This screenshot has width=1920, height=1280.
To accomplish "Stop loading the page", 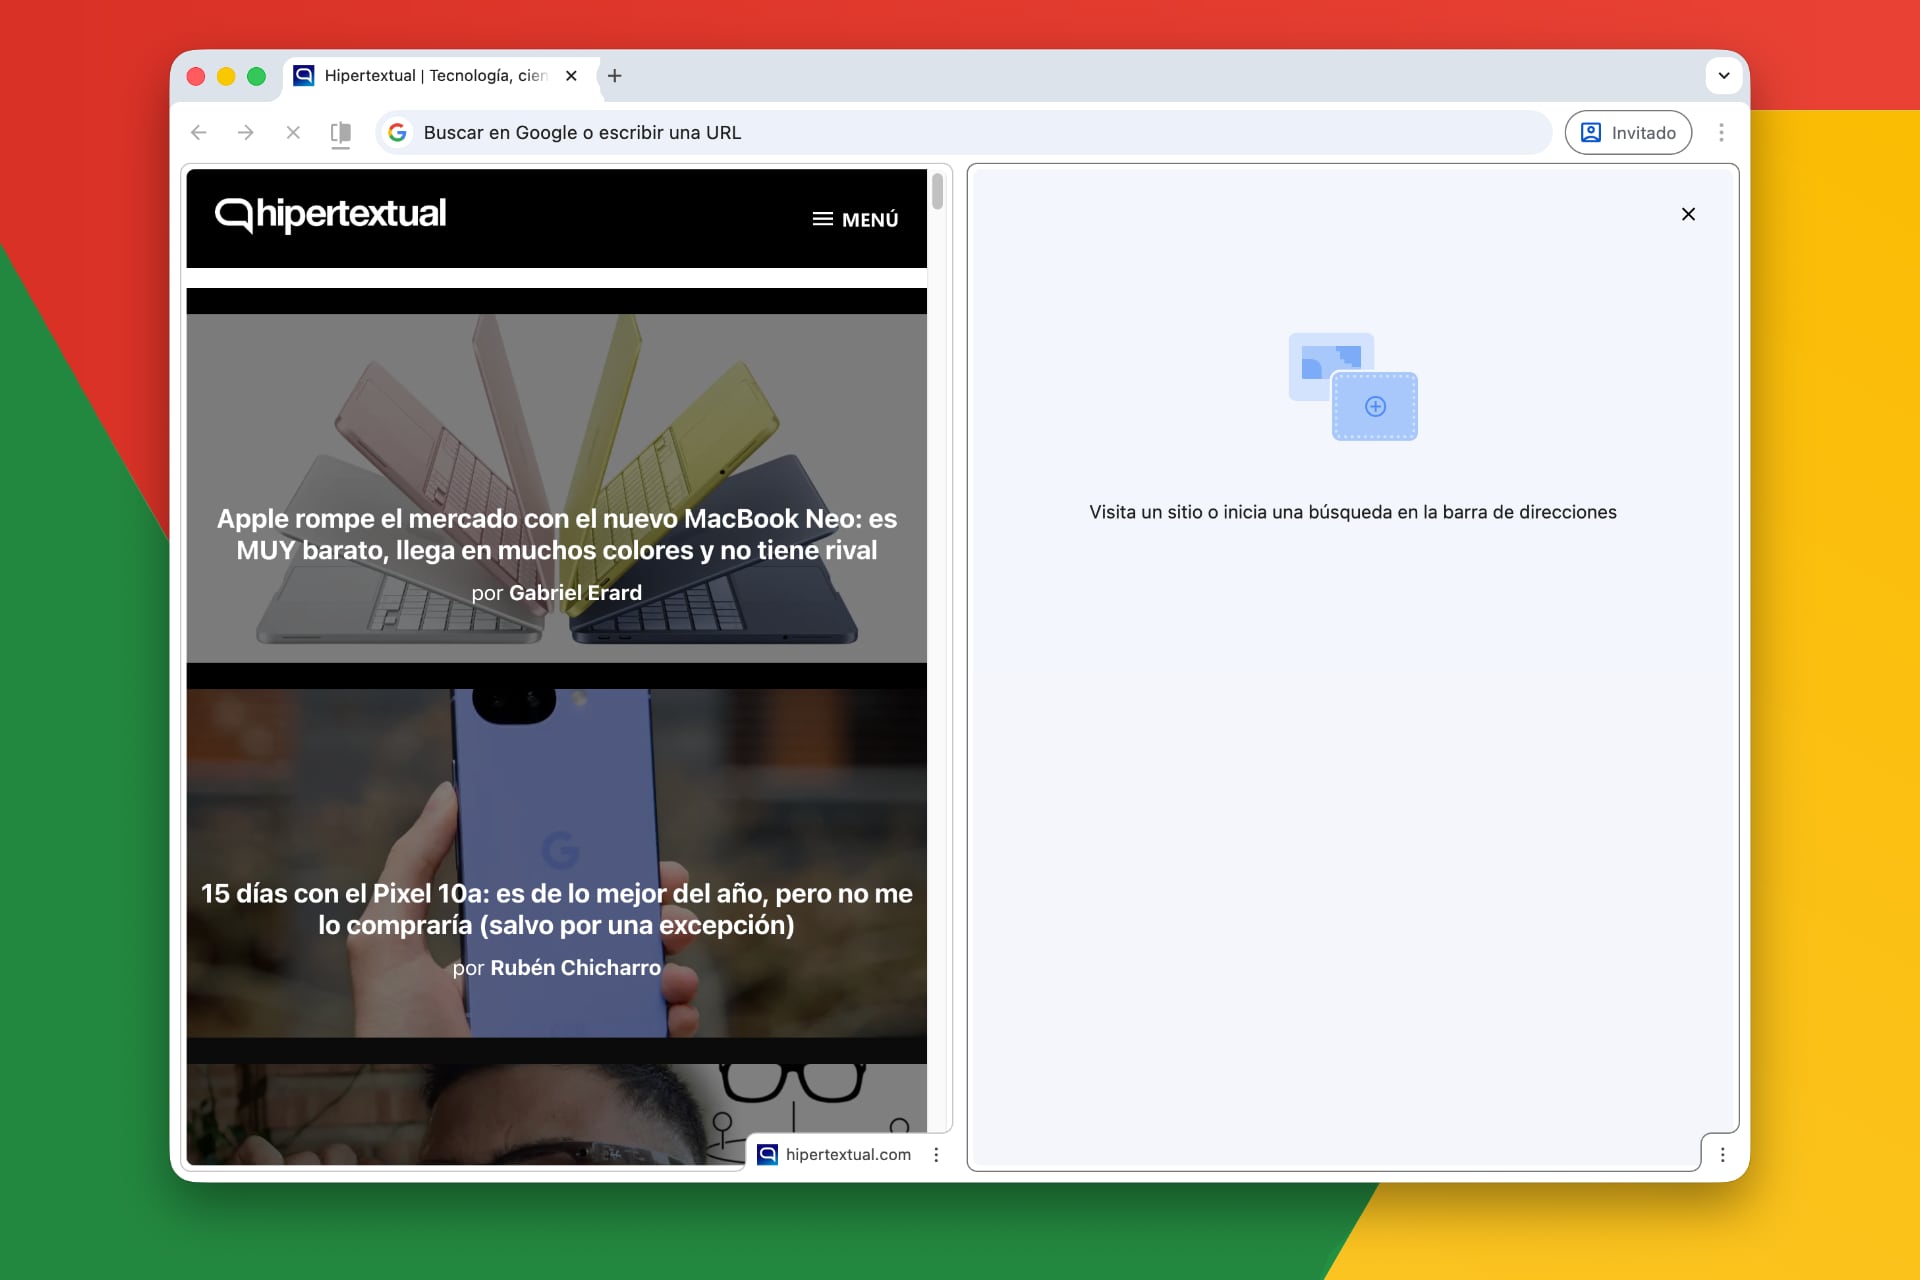I will 293,133.
